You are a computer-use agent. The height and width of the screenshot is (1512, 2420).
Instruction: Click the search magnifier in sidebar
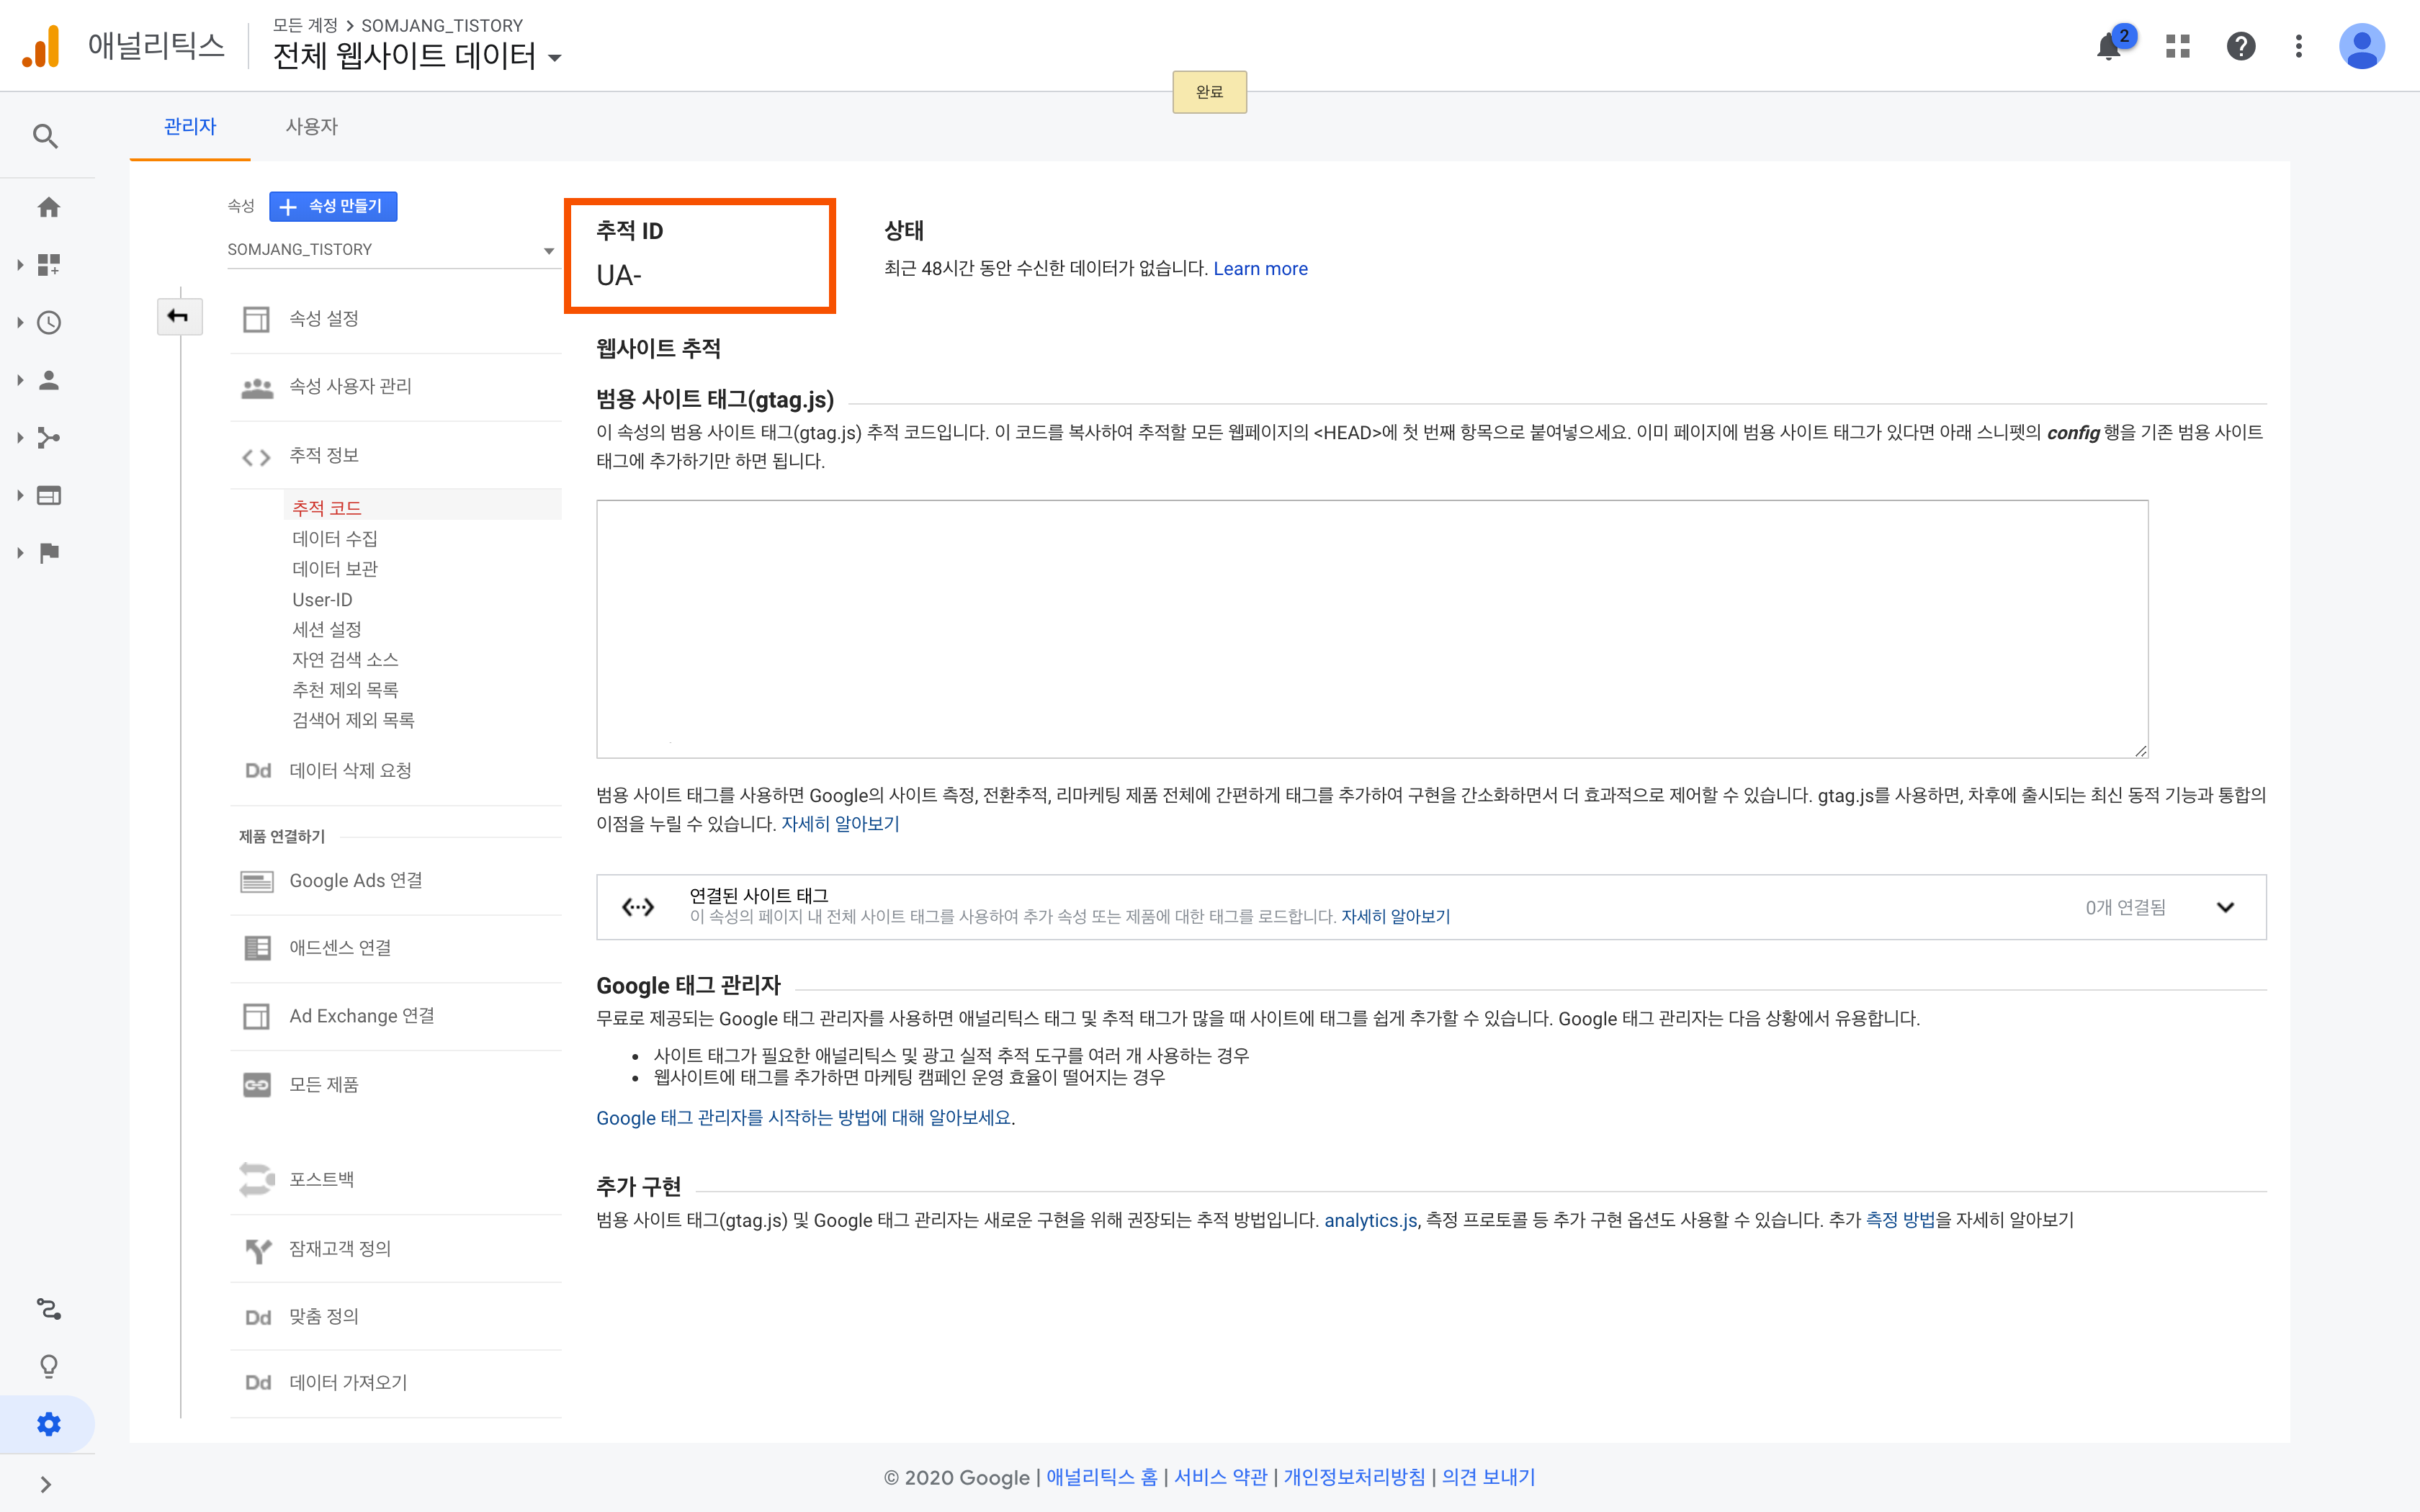pos(45,136)
